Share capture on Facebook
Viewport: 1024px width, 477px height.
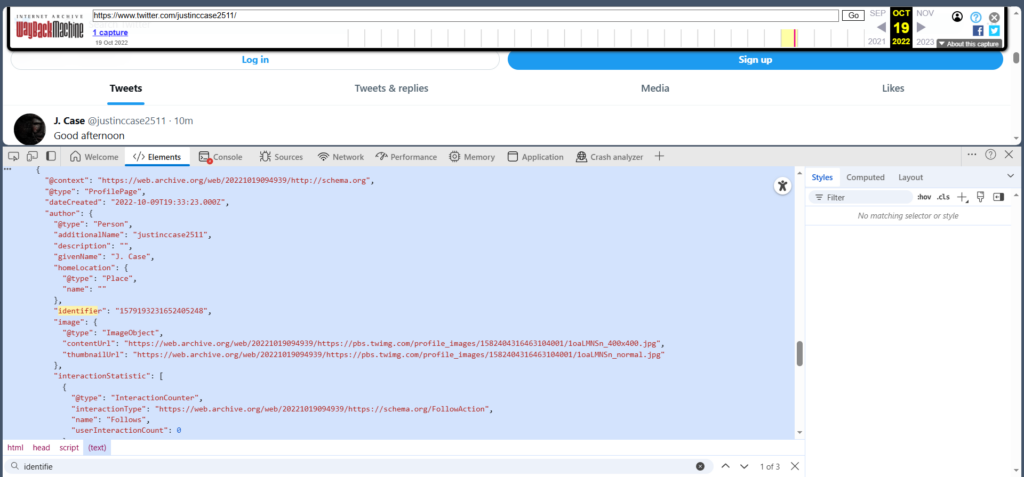coord(978,31)
